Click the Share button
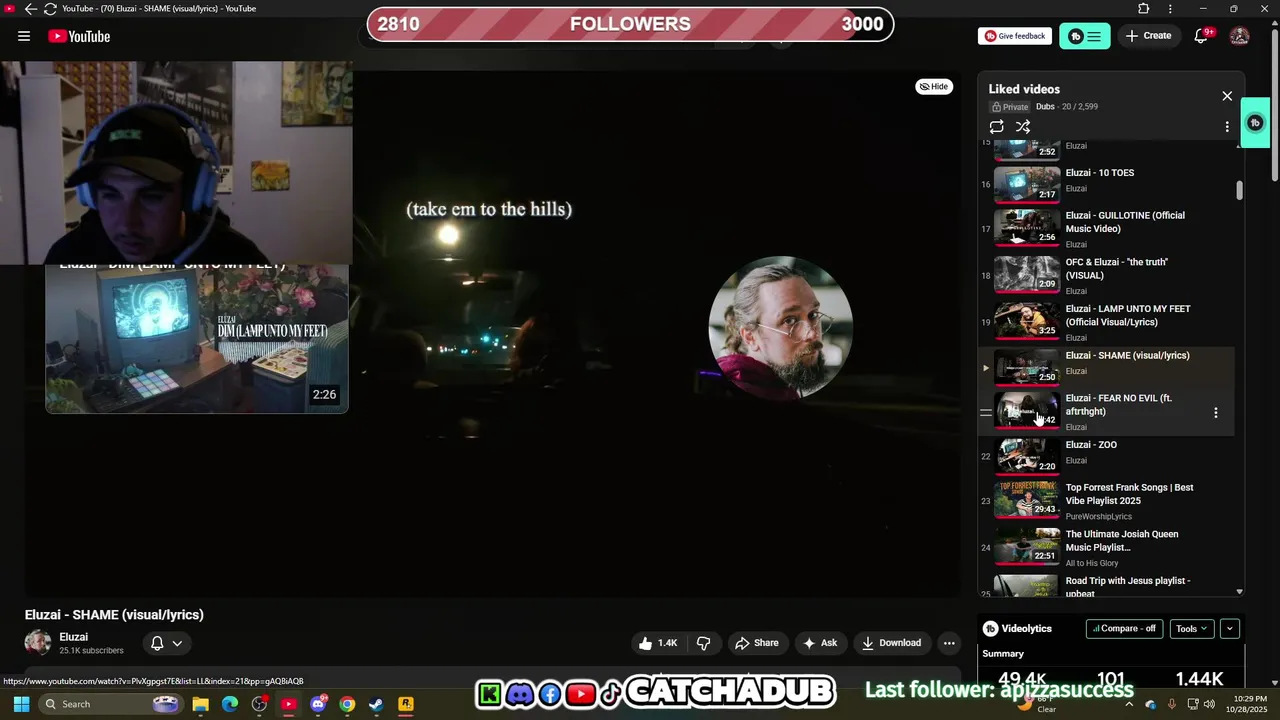The height and width of the screenshot is (720, 1280). point(756,643)
